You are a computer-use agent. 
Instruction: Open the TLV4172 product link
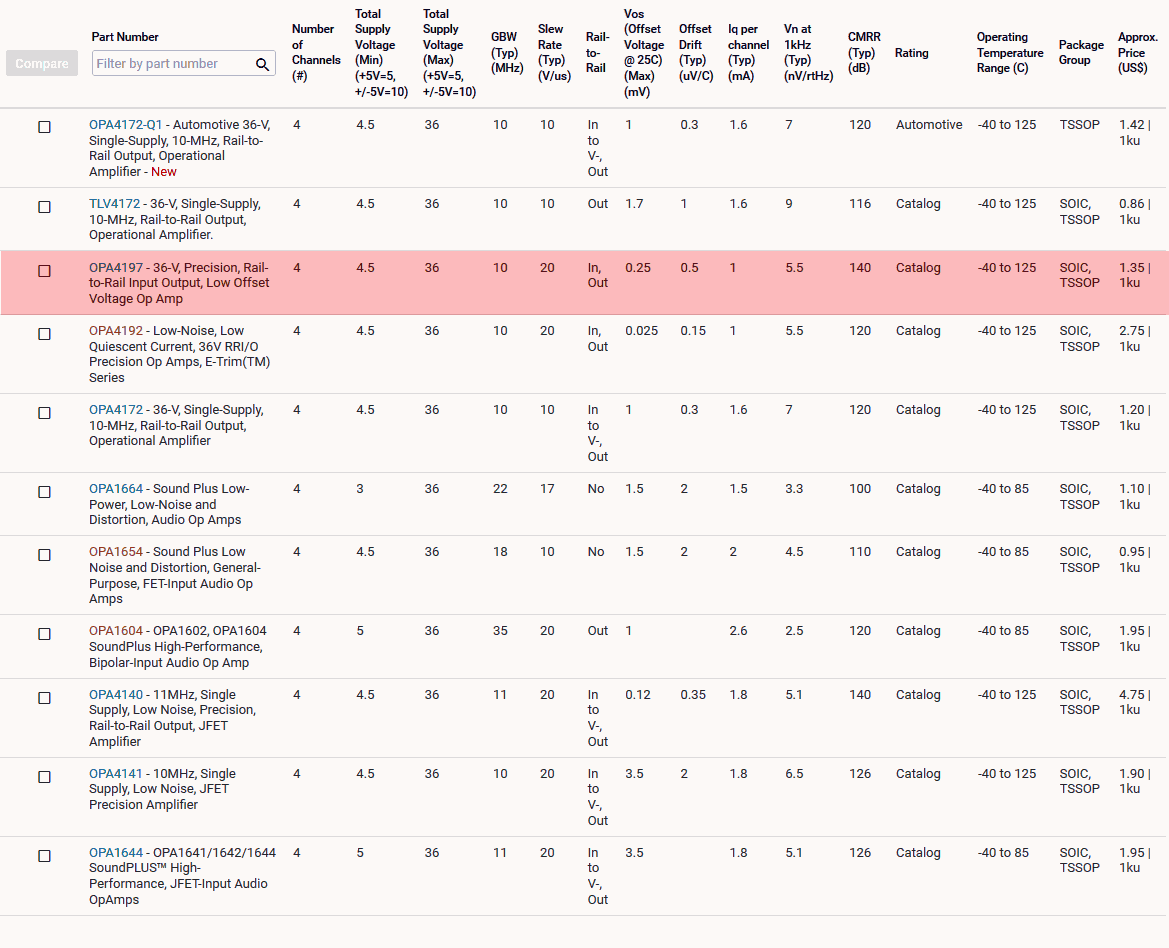(115, 204)
